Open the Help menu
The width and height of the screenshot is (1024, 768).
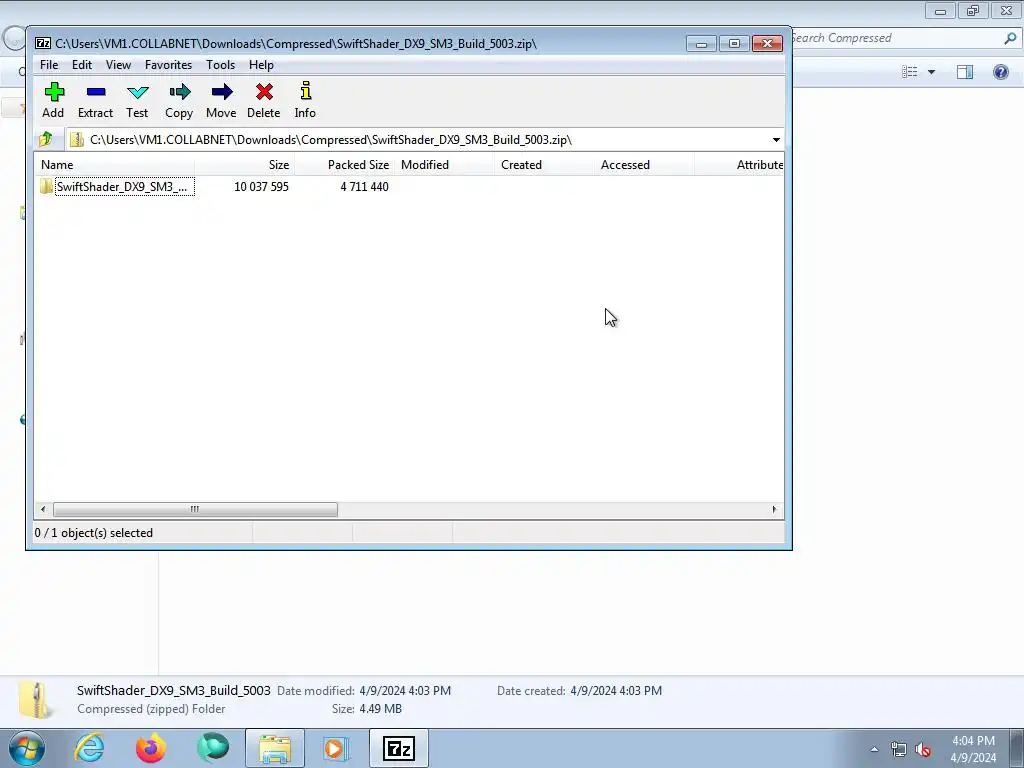click(261, 65)
